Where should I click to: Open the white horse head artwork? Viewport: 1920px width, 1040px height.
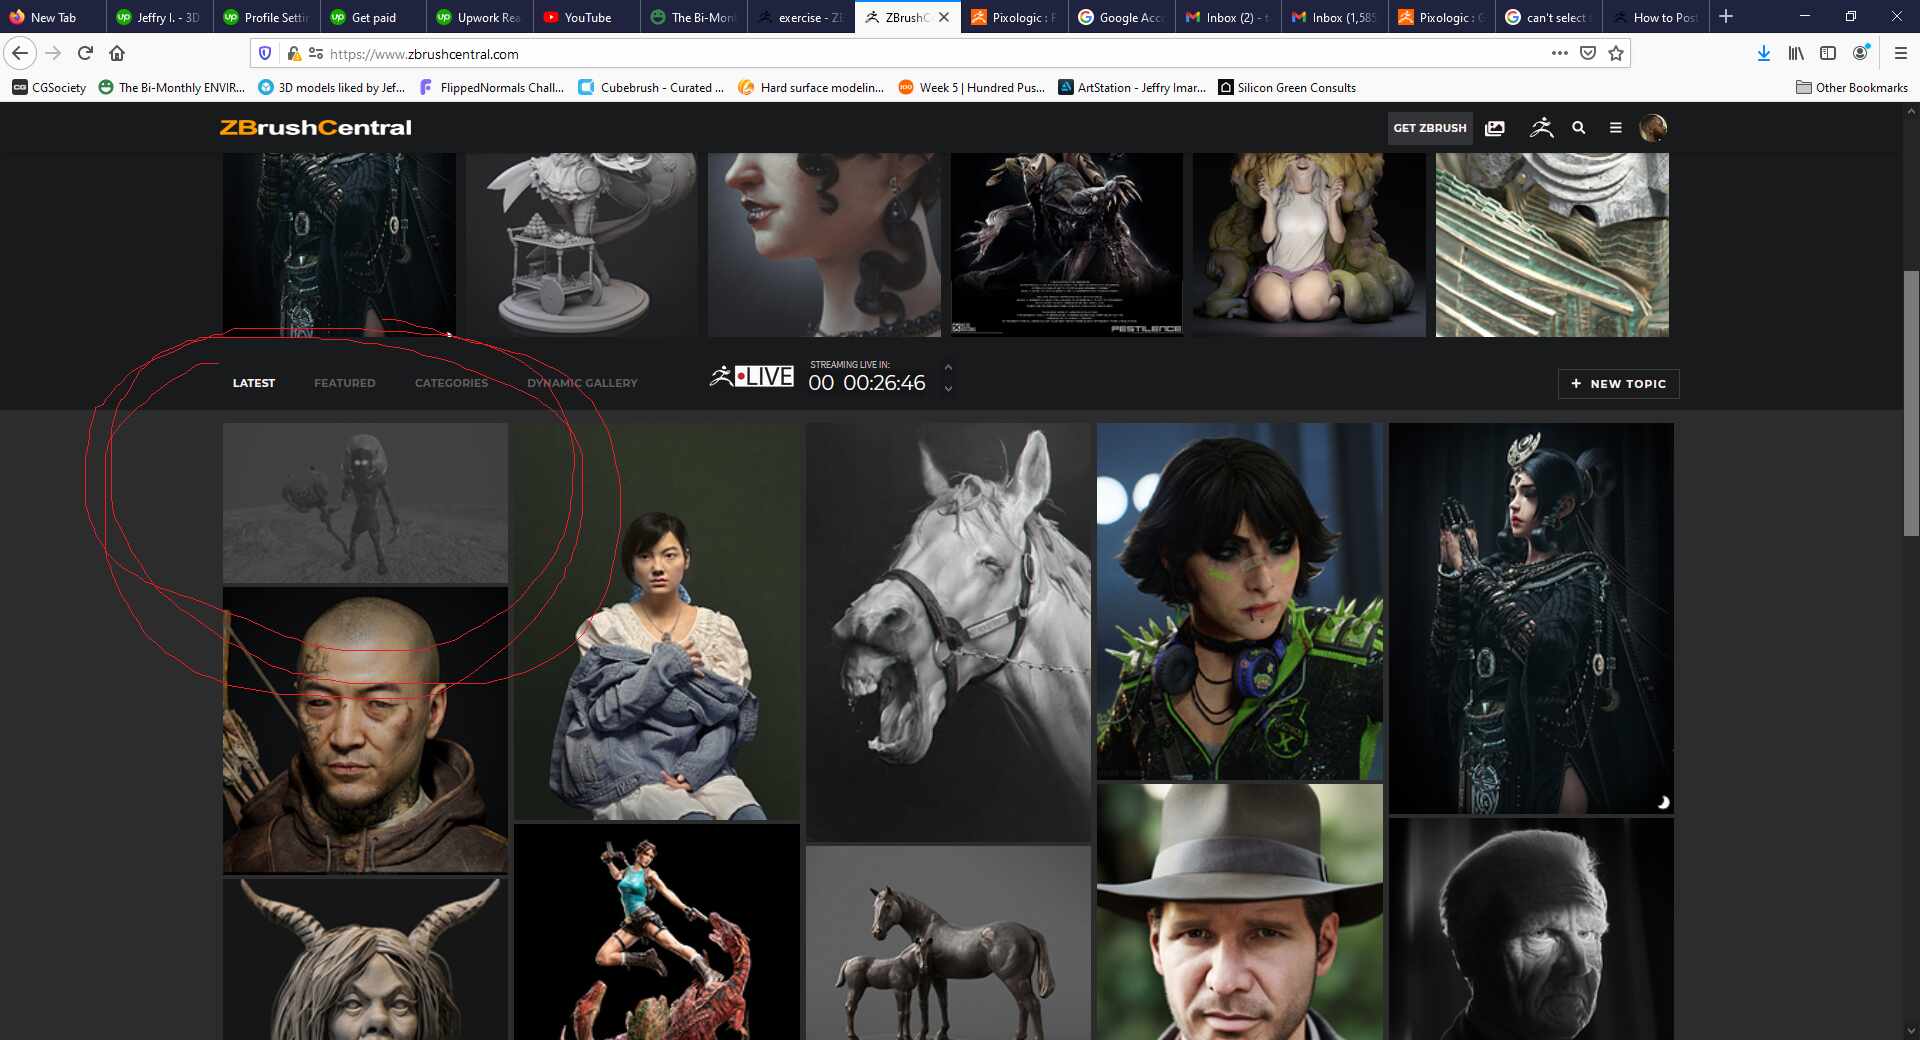pyautogui.click(x=948, y=632)
